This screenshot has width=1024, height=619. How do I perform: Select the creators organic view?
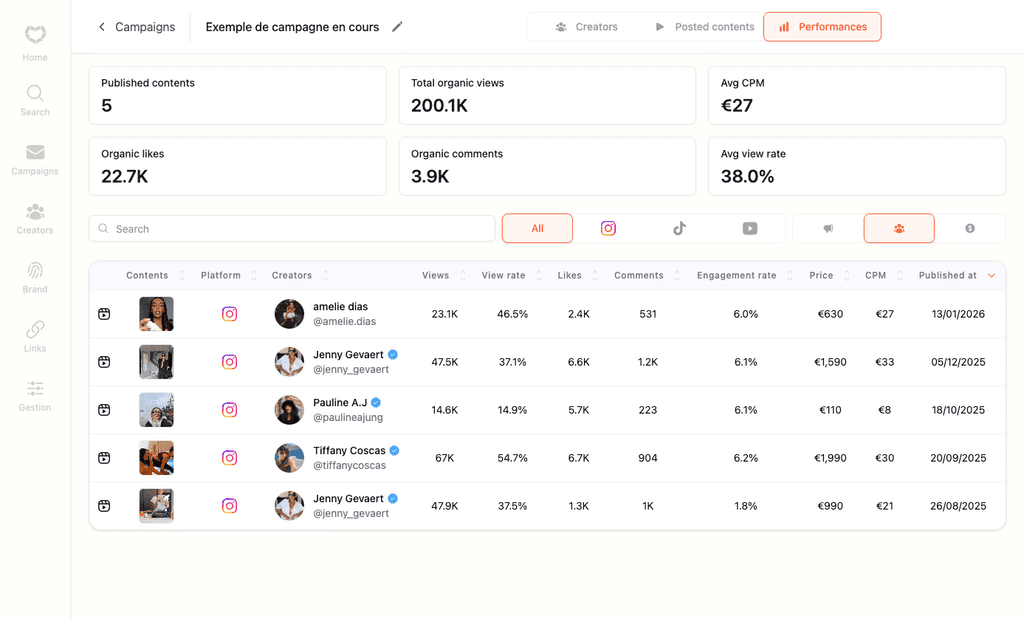tap(899, 229)
